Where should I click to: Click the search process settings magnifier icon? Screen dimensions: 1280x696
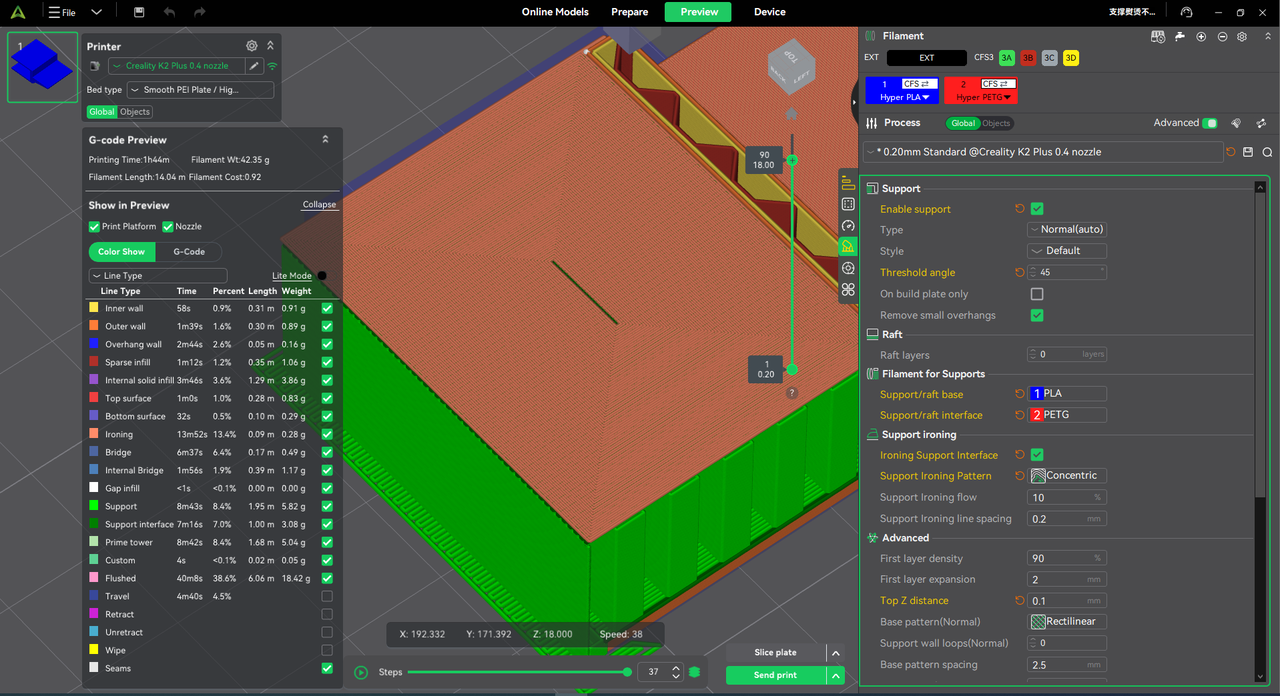point(1267,152)
